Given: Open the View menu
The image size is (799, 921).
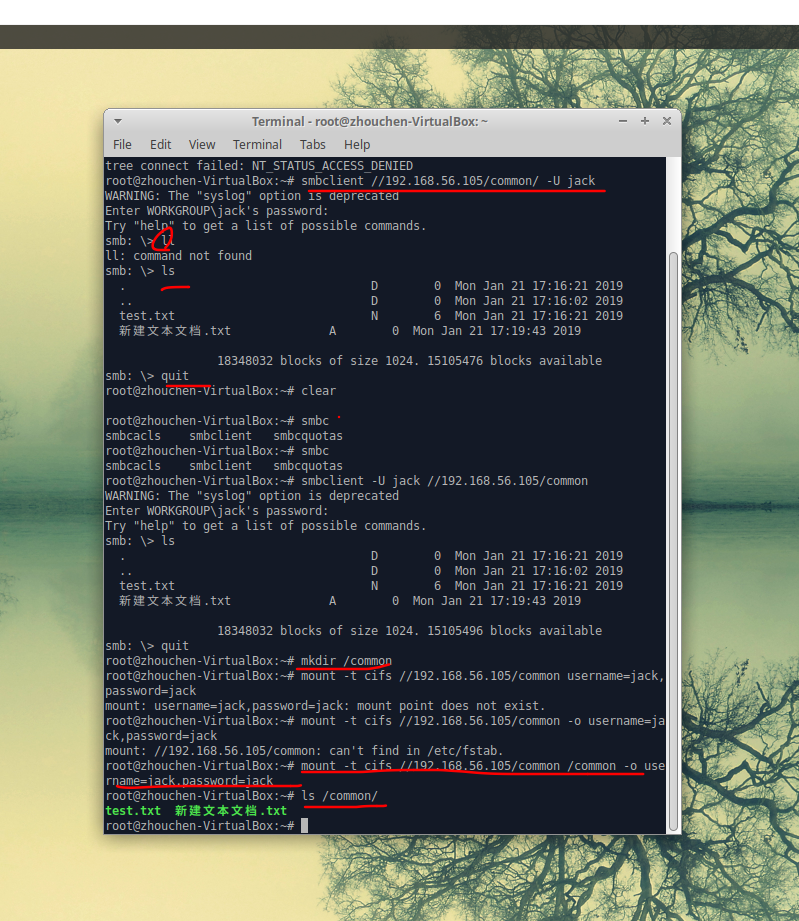Looking at the screenshot, I should (202, 144).
